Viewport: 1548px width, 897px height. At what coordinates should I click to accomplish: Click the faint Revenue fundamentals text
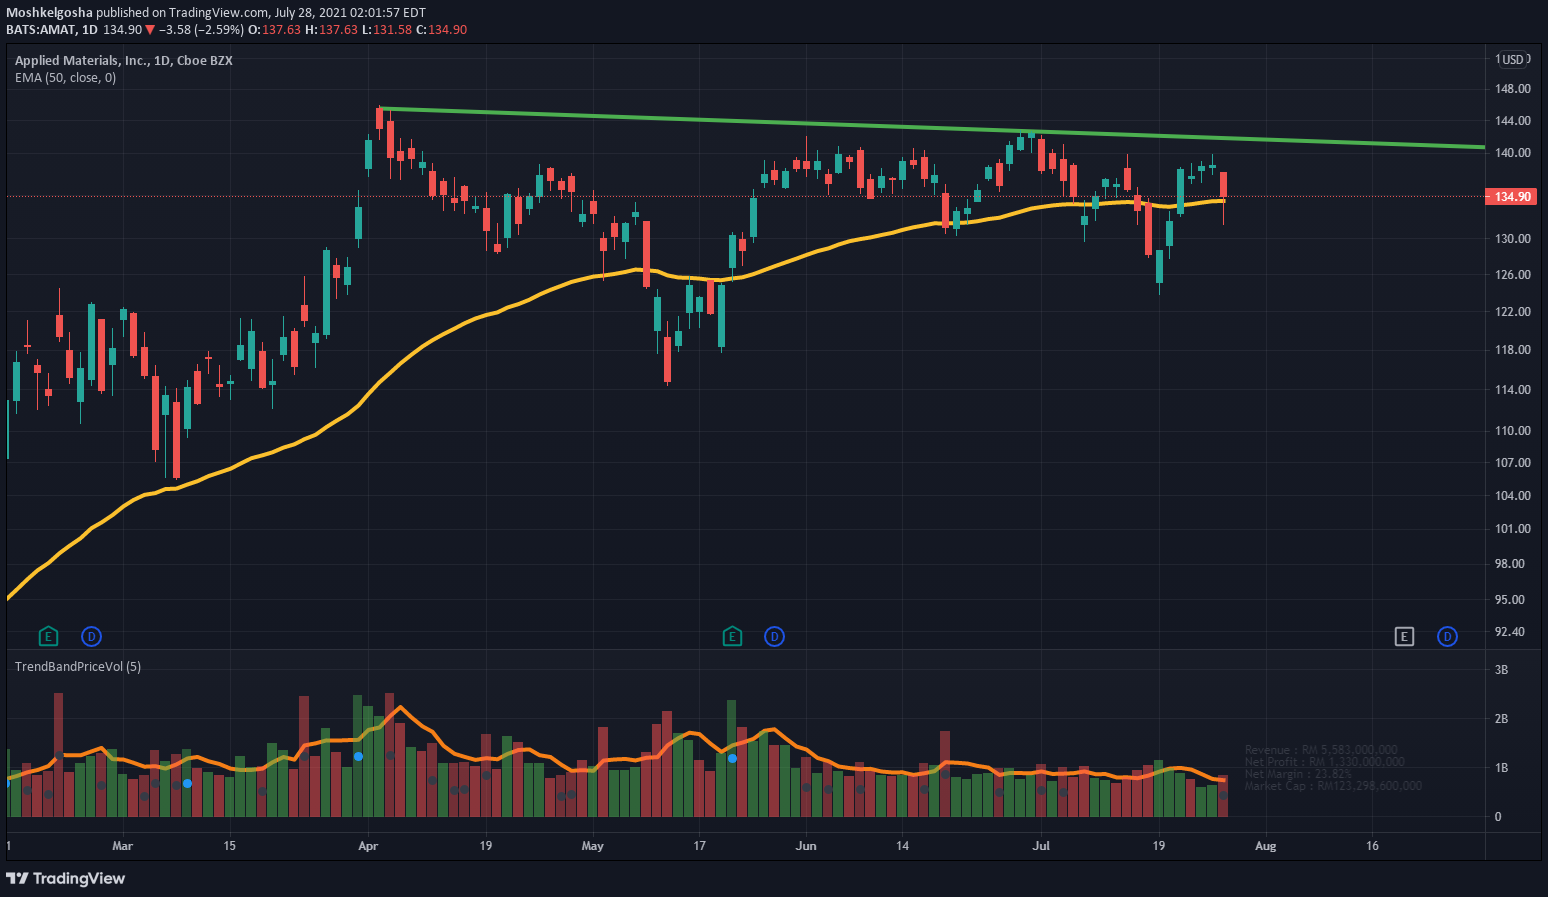[x=1321, y=749]
